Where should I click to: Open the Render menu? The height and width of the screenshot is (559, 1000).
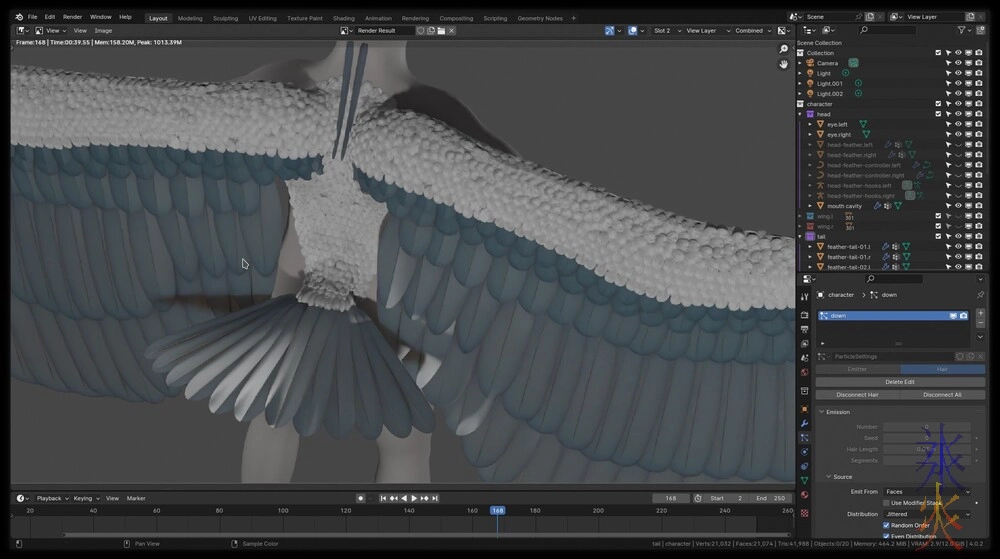pyautogui.click(x=72, y=17)
